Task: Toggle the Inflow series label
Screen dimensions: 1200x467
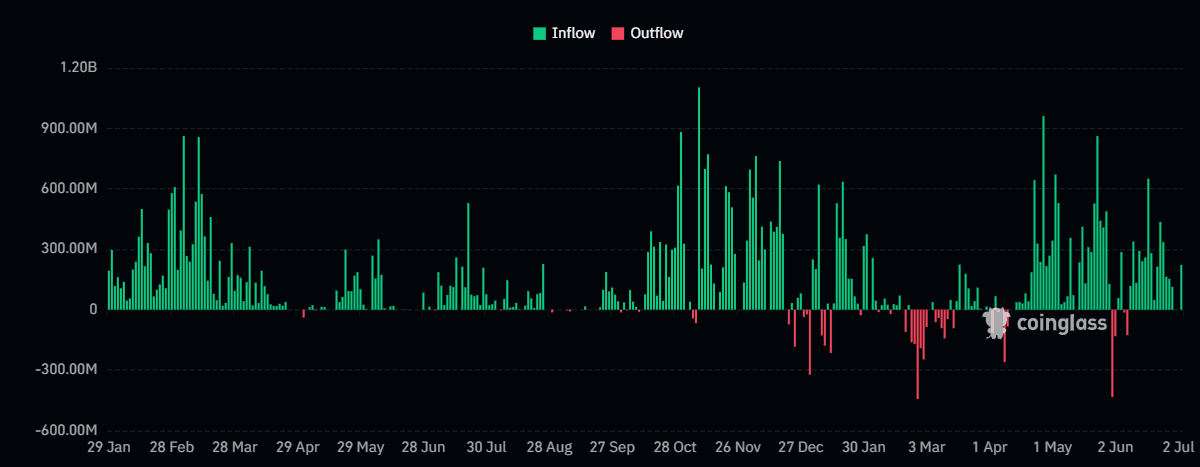Action: (x=573, y=33)
